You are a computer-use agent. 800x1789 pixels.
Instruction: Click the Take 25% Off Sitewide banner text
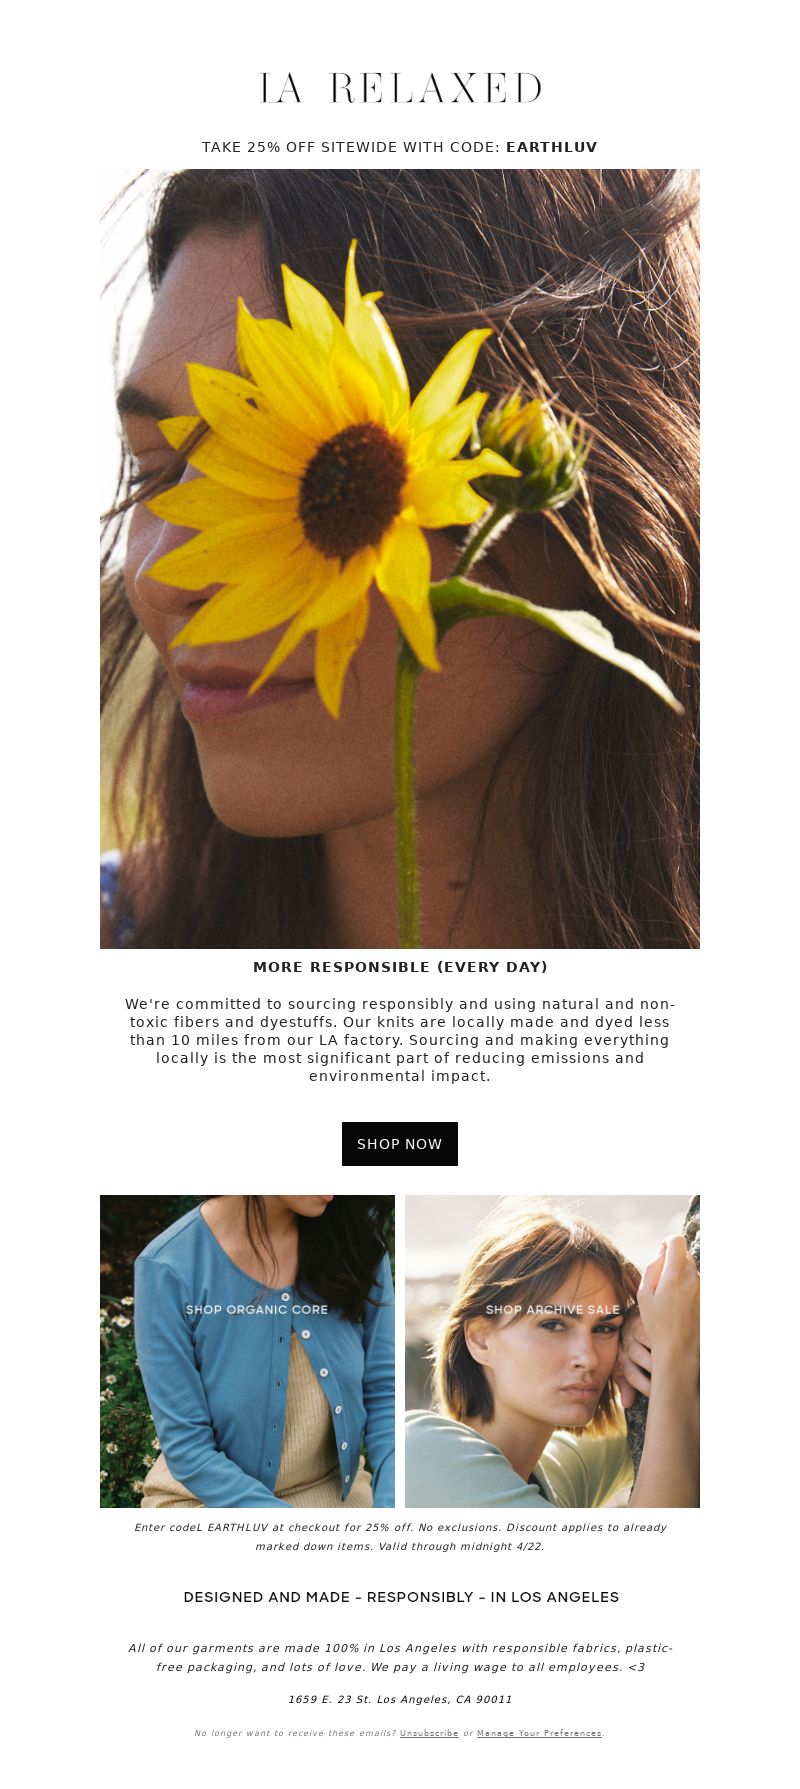(x=400, y=147)
